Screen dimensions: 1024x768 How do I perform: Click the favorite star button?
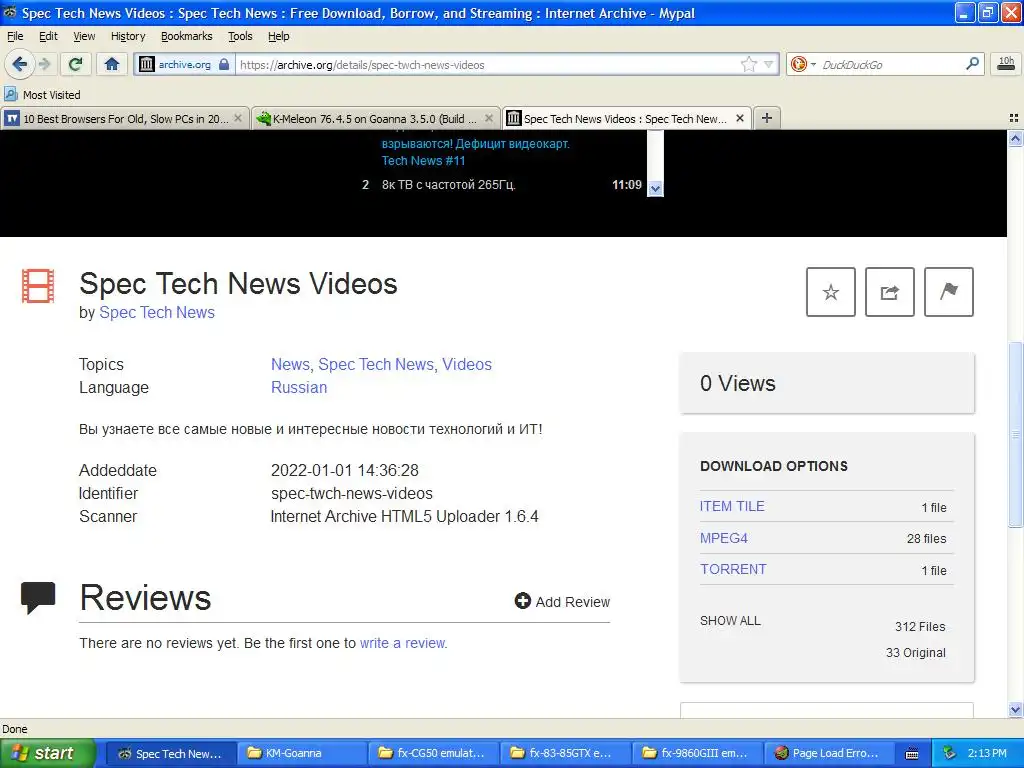831,292
